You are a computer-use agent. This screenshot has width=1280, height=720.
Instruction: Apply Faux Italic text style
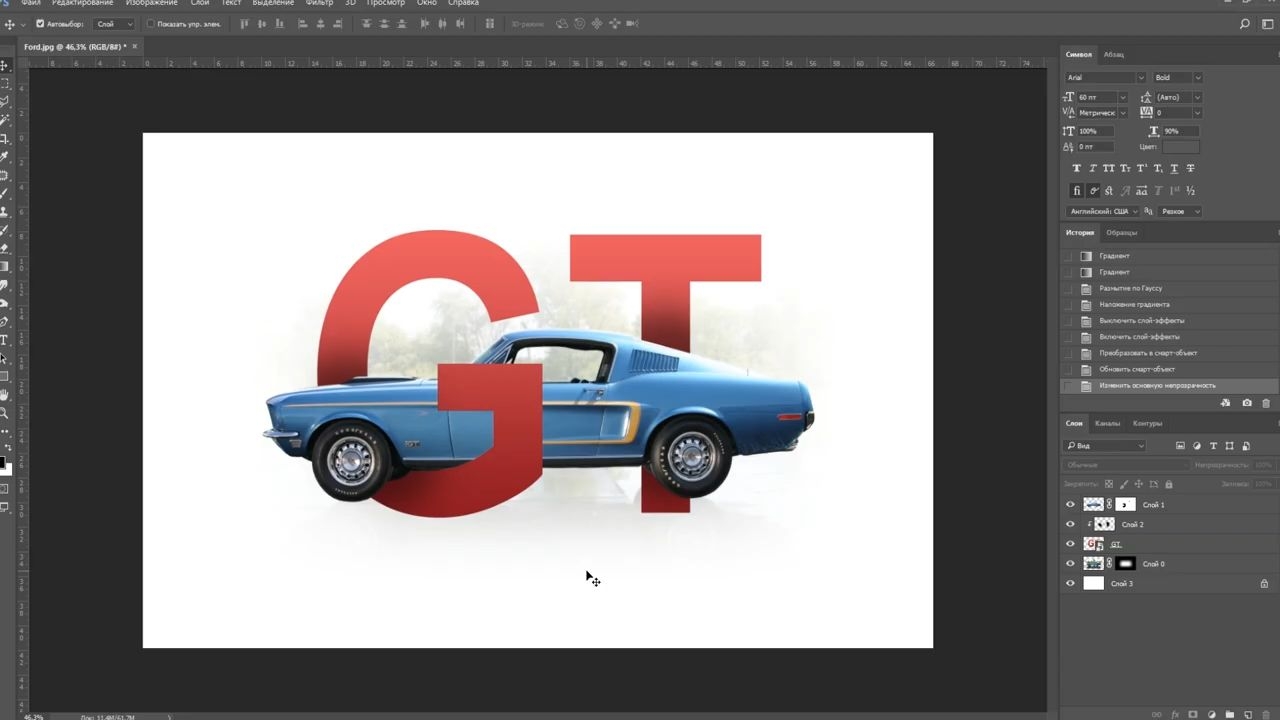coord(1093,168)
